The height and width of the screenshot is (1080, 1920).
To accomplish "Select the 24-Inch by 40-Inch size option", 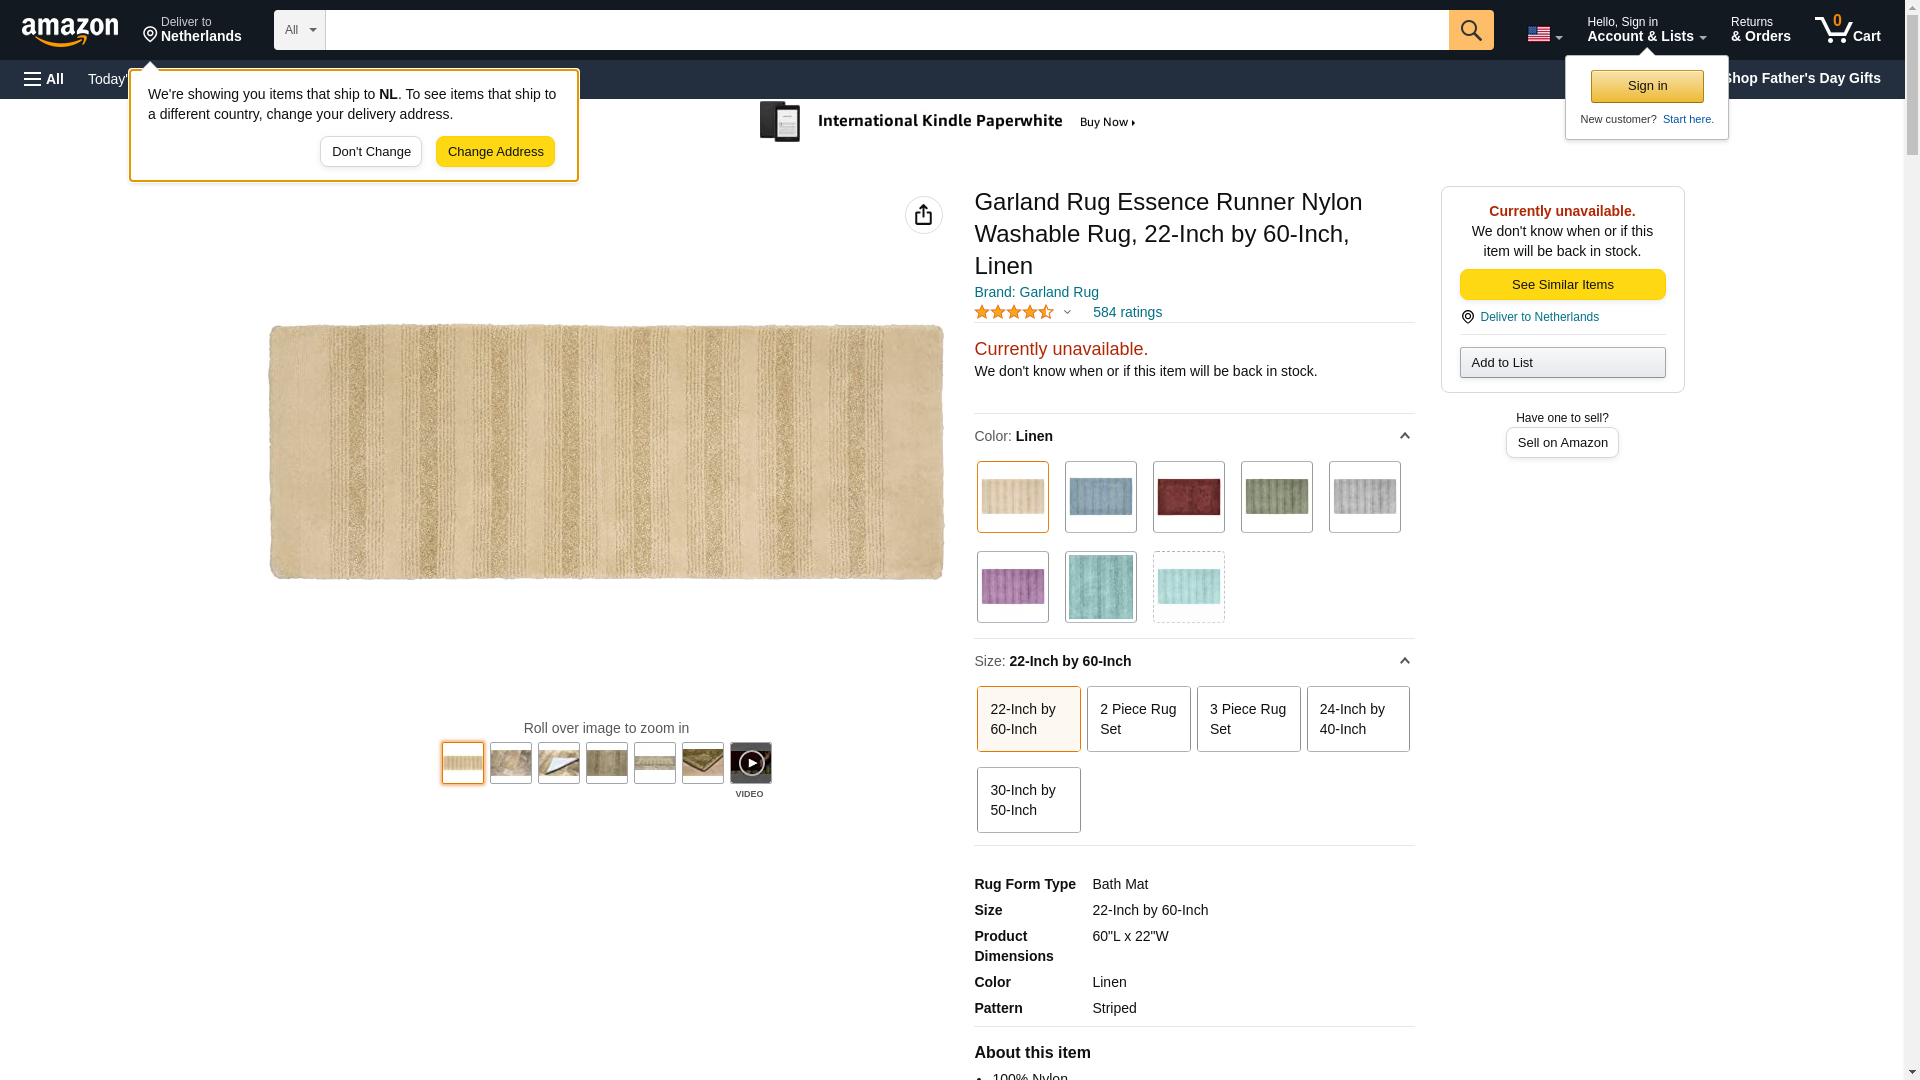I will (1357, 719).
